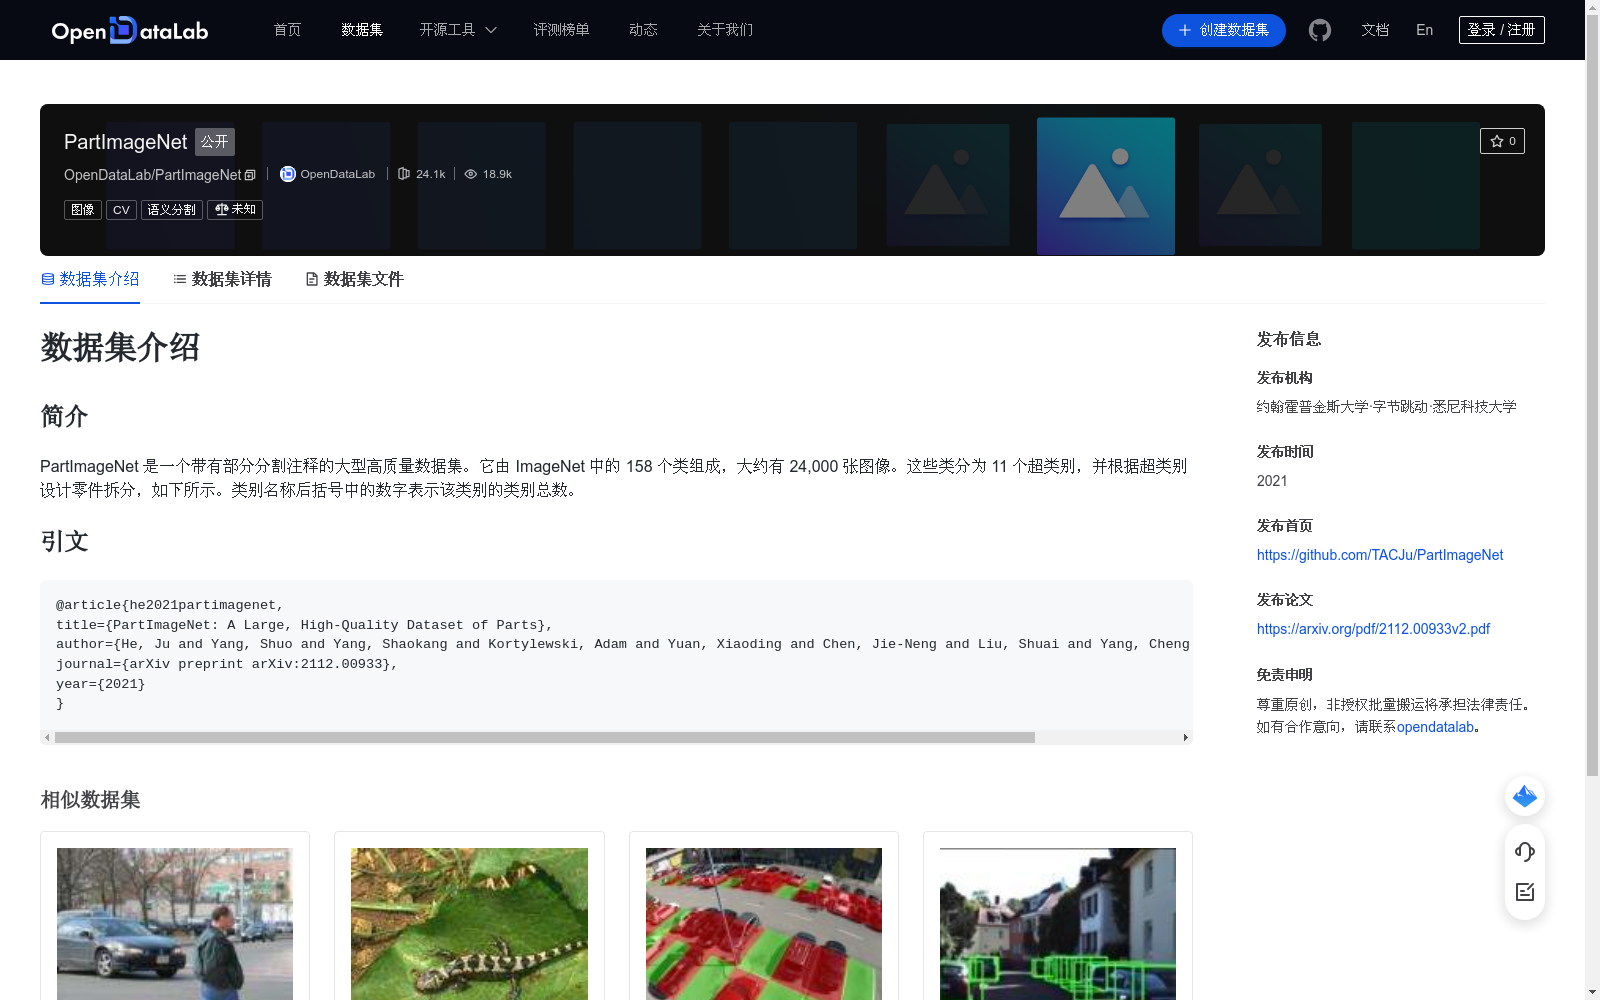The width and height of the screenshot is (1600, 1000).
Task: Click the PartImageNet dataset title
Action: [126, 142]
